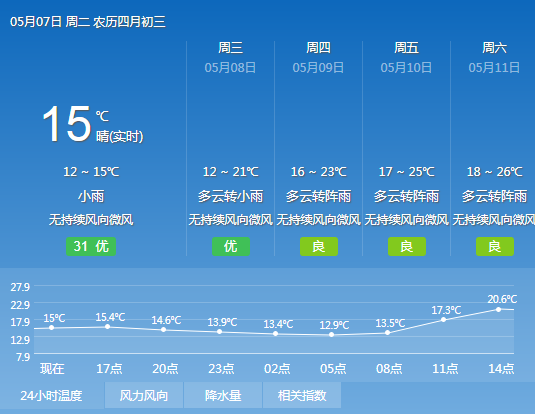Click the 20点 time axis label

(x=165, y=369)
